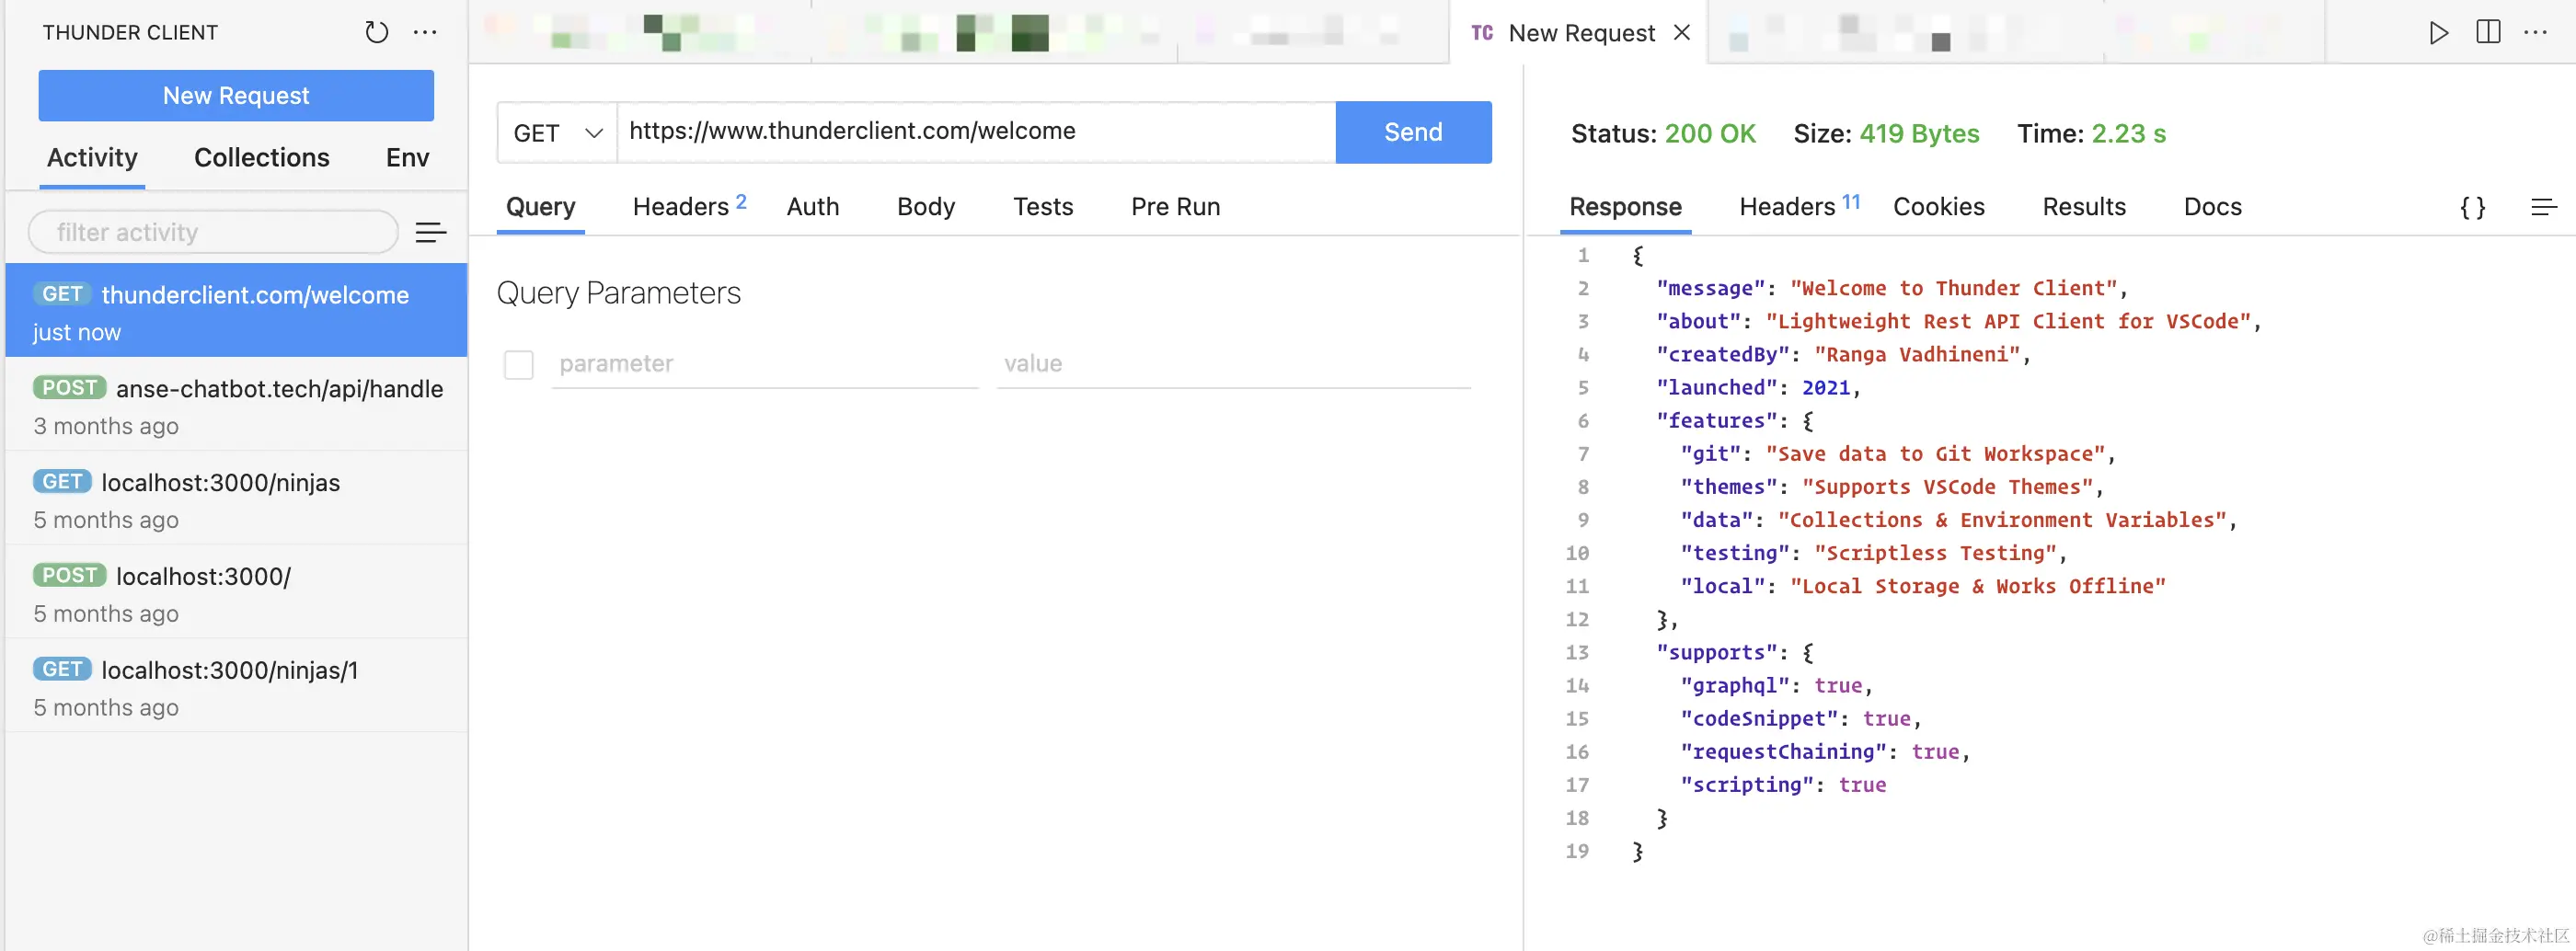Click the THUNDER CLIENT panel title
This screenshot has width=2576, height=951.
(130, 33)
